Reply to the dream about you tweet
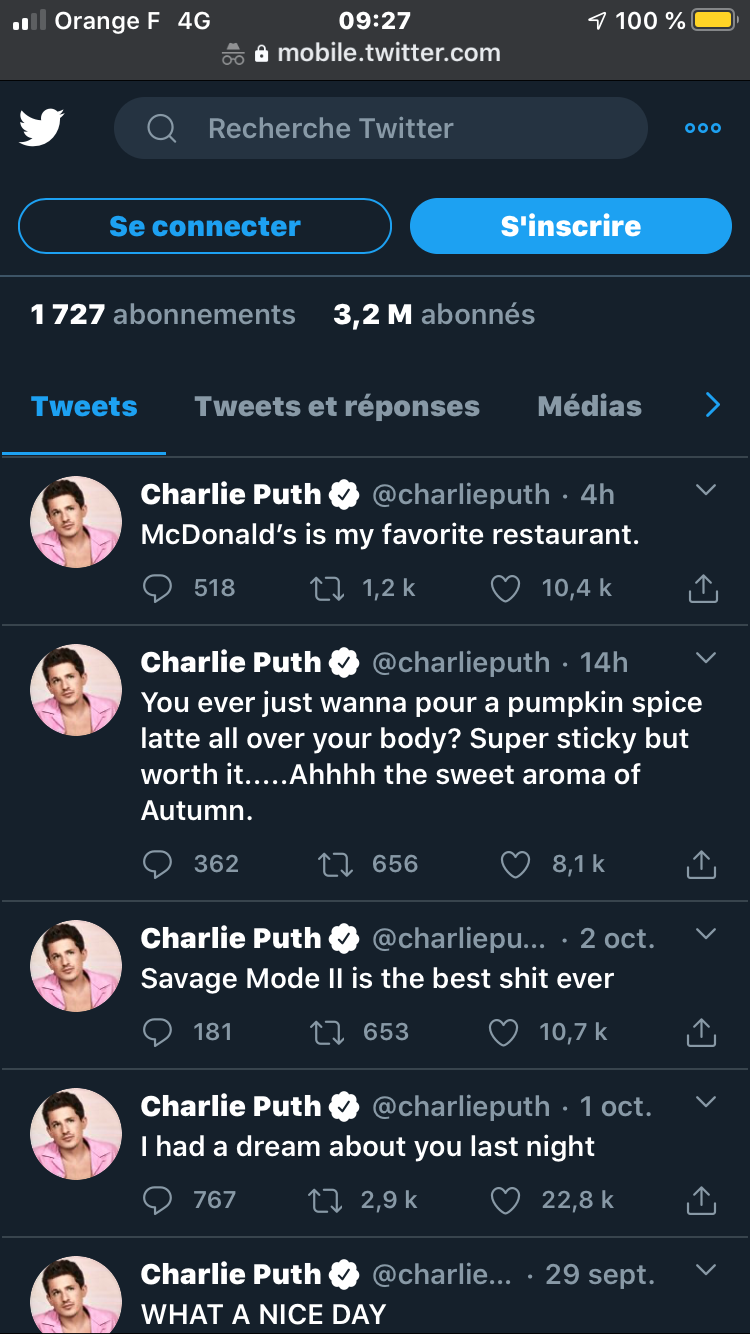 (158, 1200)
